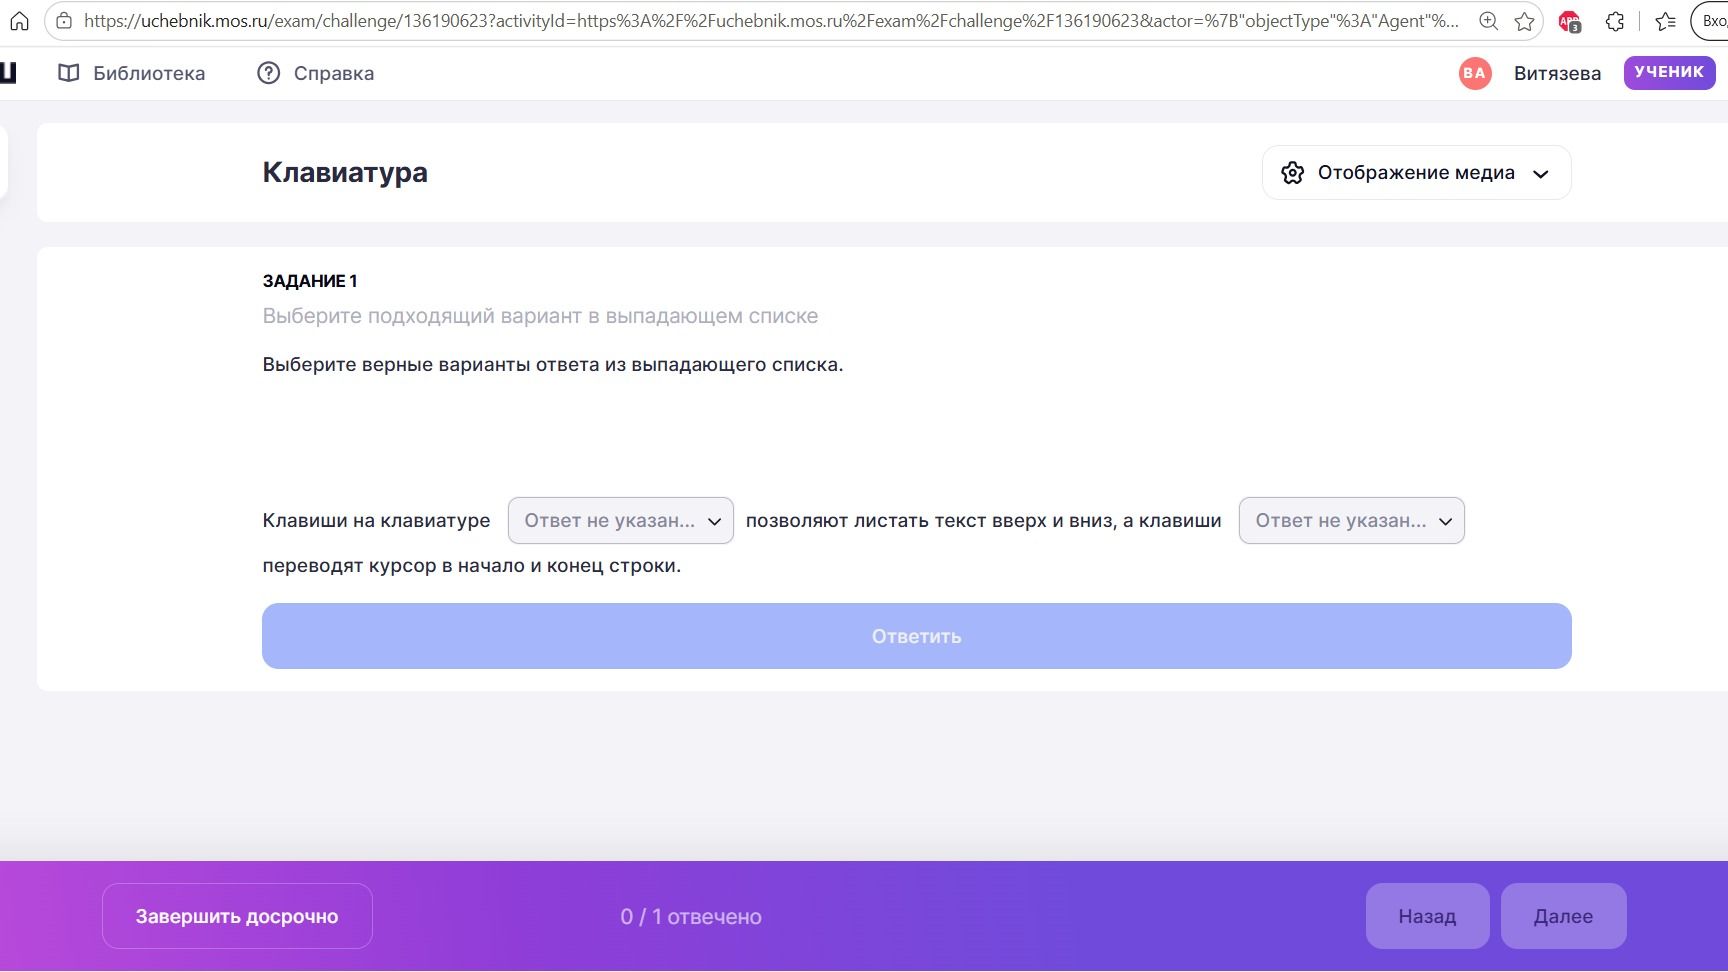Open the favorites list icon

[1665, 21]
